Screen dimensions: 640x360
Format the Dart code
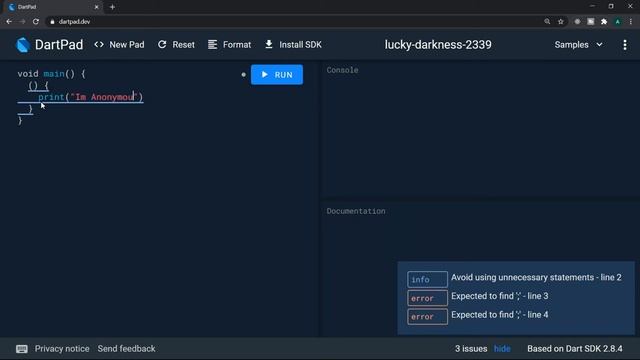click(x=229, y=45)
